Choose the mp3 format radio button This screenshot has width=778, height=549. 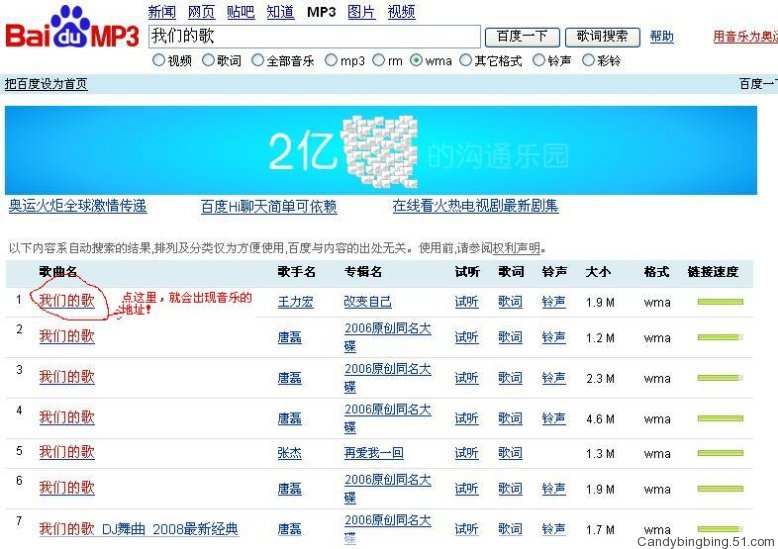click(331, 60)
